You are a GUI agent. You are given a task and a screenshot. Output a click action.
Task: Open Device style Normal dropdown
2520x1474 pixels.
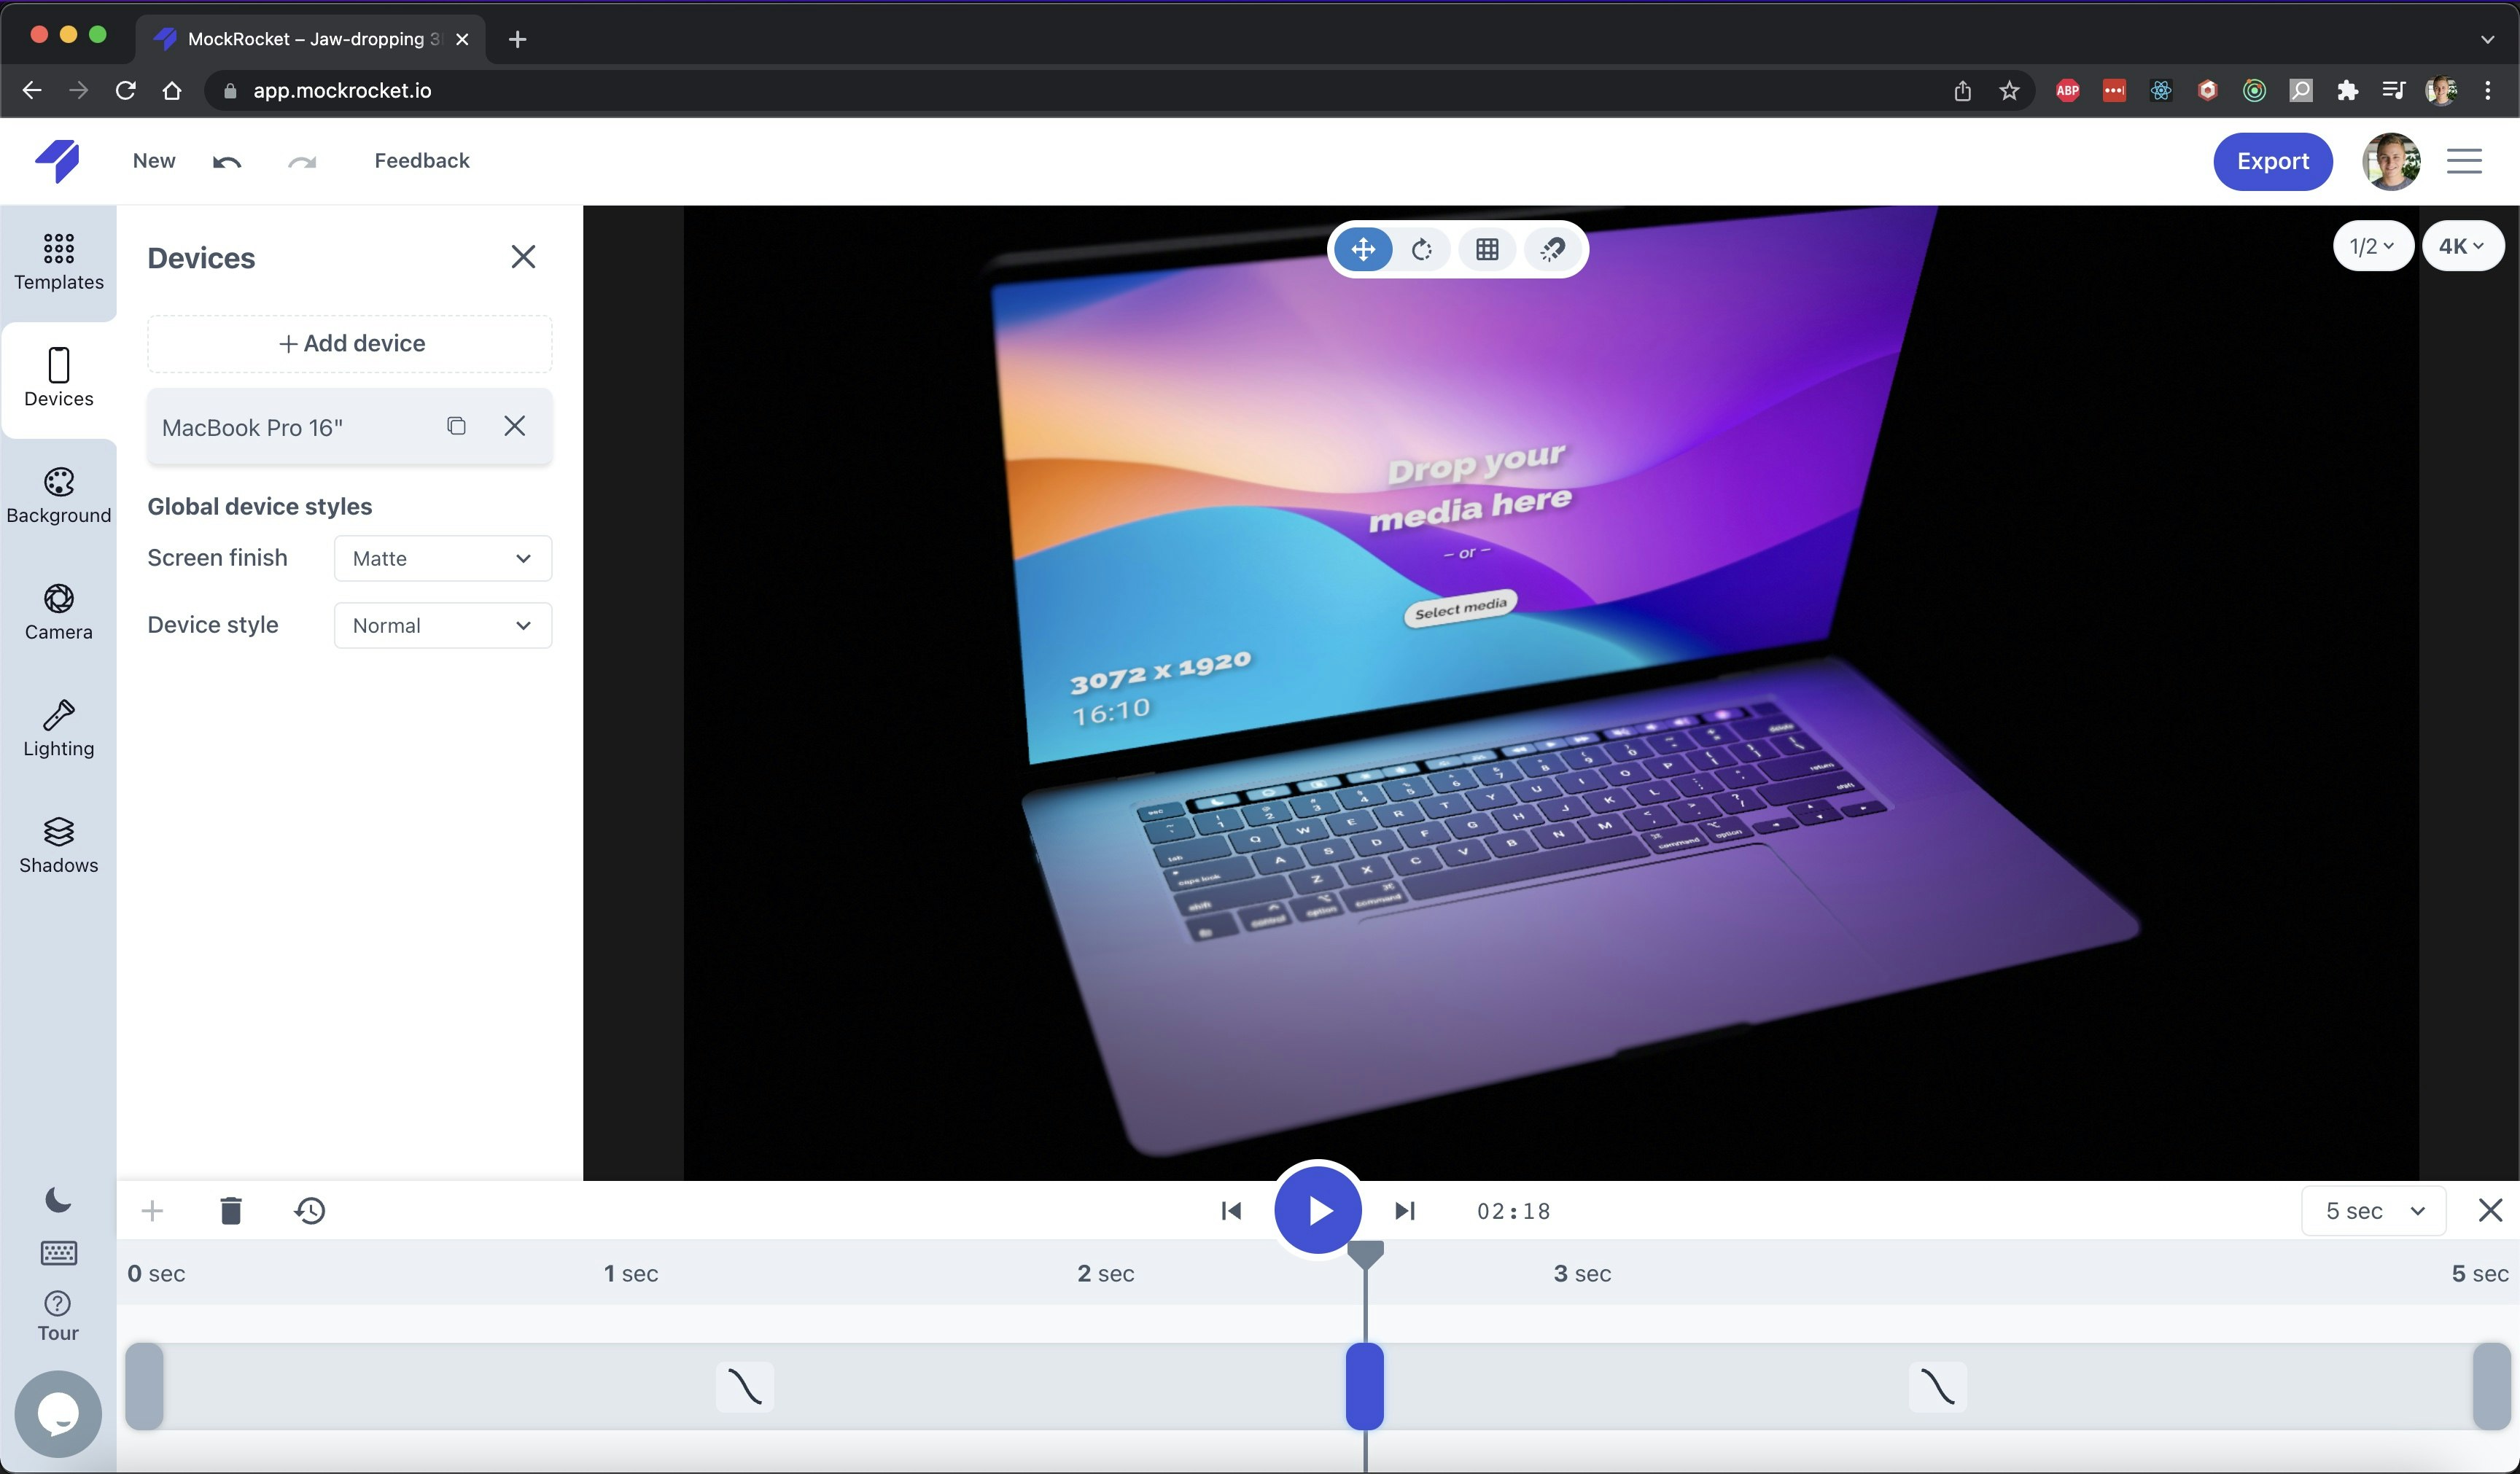point(442,625)
